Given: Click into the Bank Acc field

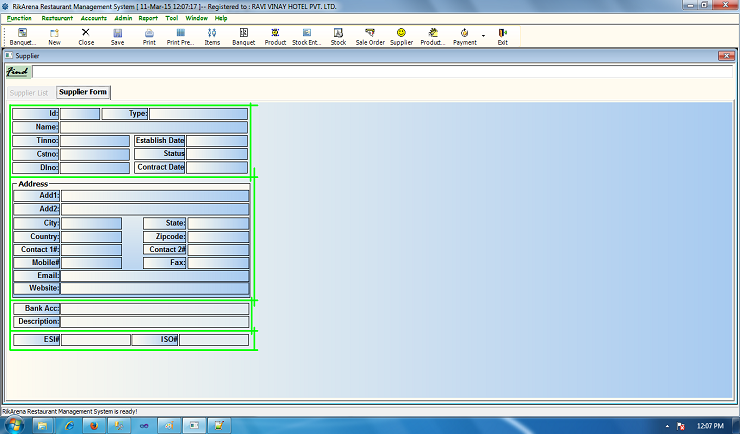Looking at the screenshot, I should point(154,308).
